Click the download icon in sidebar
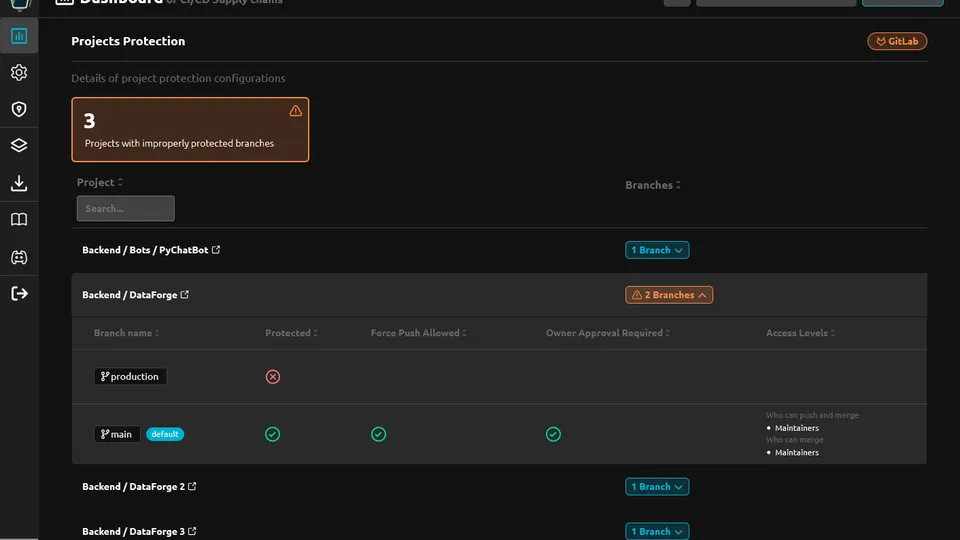Screen dimensions: 960x540 tap(19, 183)
